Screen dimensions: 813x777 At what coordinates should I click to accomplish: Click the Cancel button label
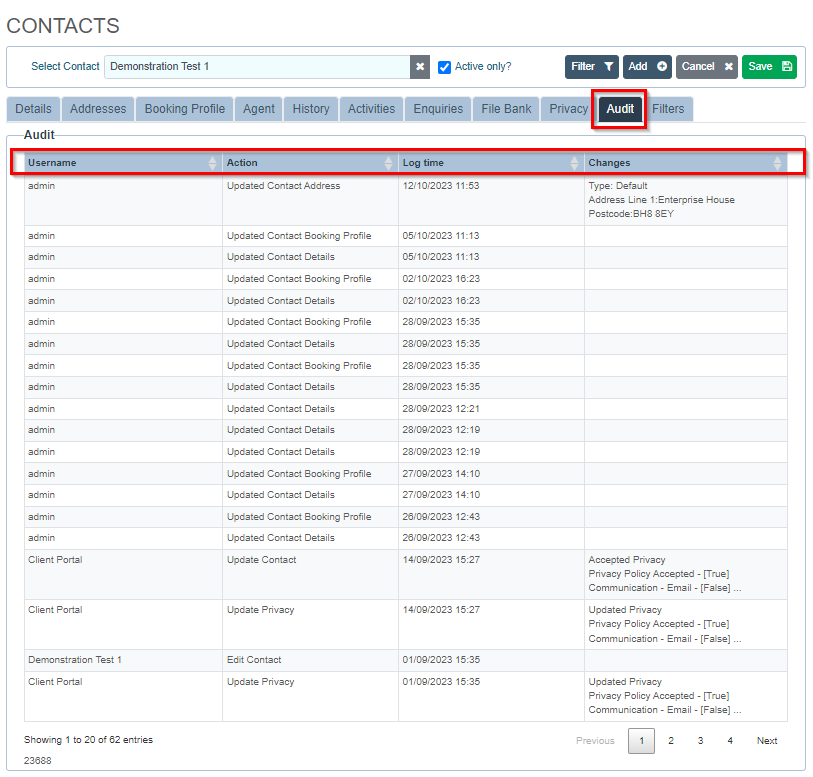coord(698,66)
